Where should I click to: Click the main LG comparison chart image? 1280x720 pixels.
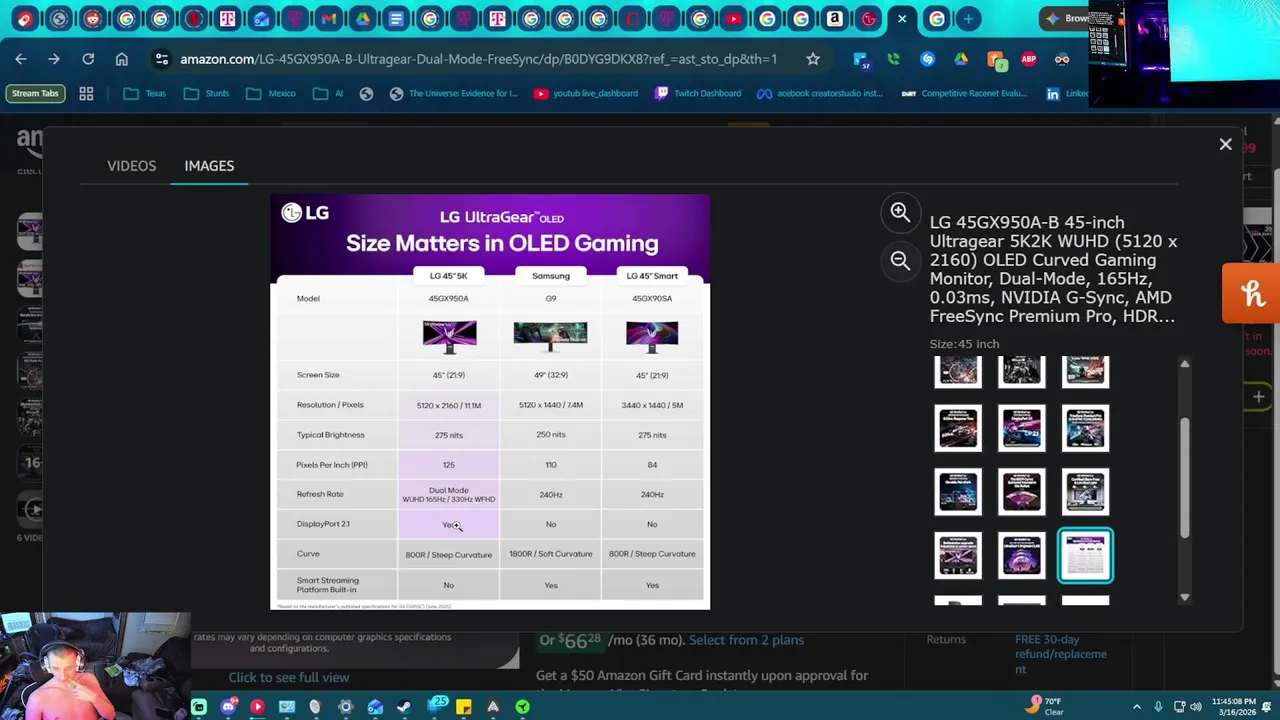pos(490,402)
